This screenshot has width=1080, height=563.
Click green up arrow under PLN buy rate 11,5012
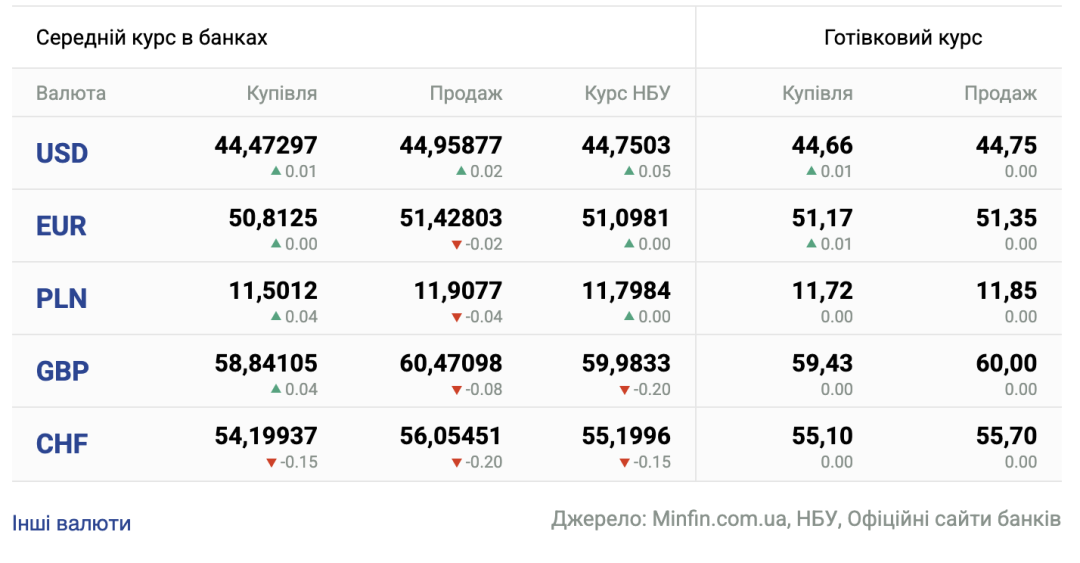tap(276, 316)
